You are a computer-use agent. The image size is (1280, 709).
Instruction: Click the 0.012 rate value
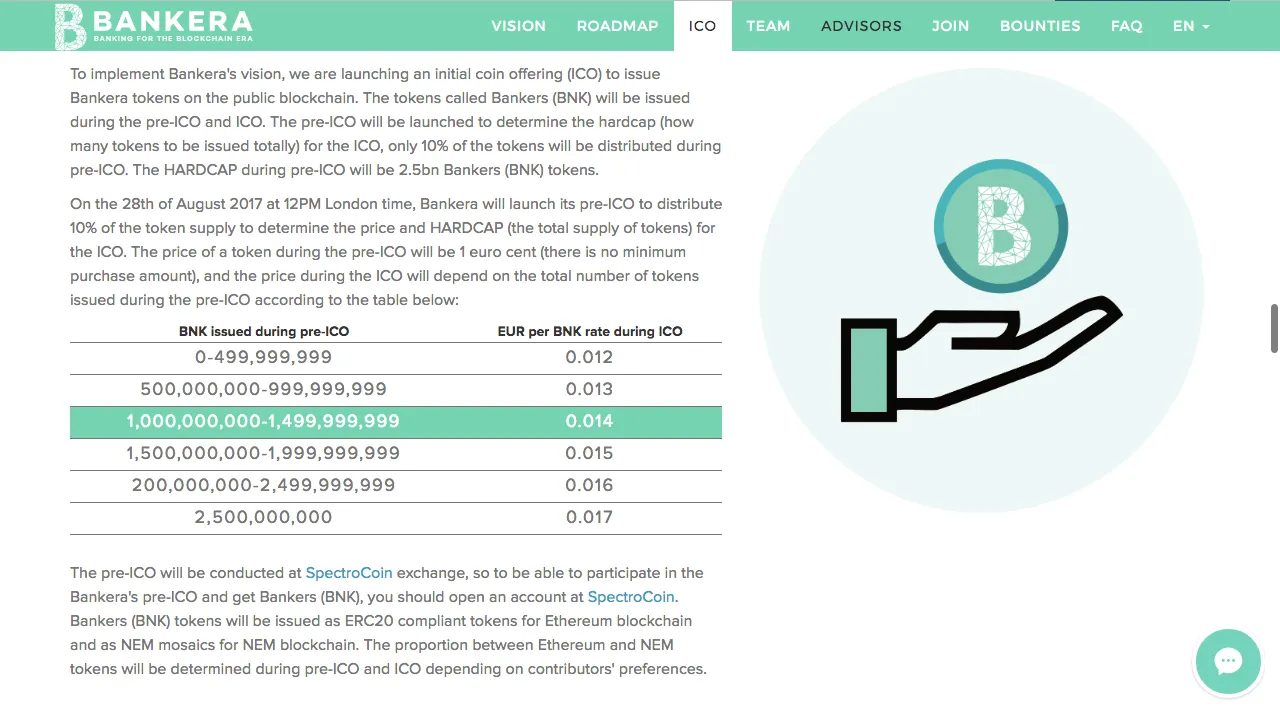pyautogui.click(x=589, y=357)
